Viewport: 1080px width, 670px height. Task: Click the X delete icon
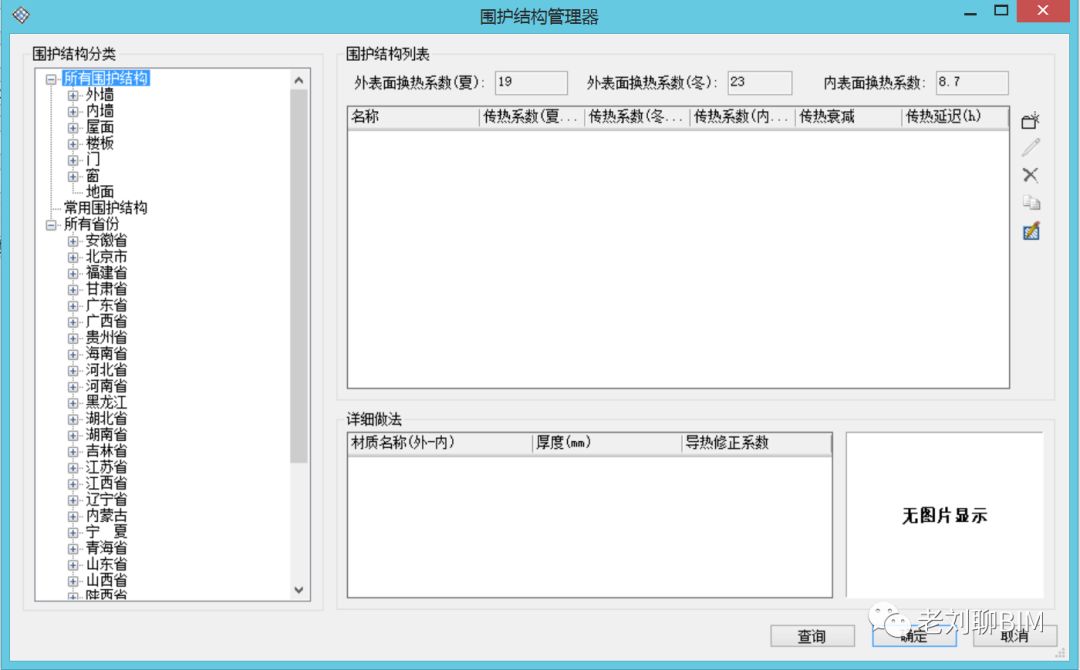coord(1030,175)
